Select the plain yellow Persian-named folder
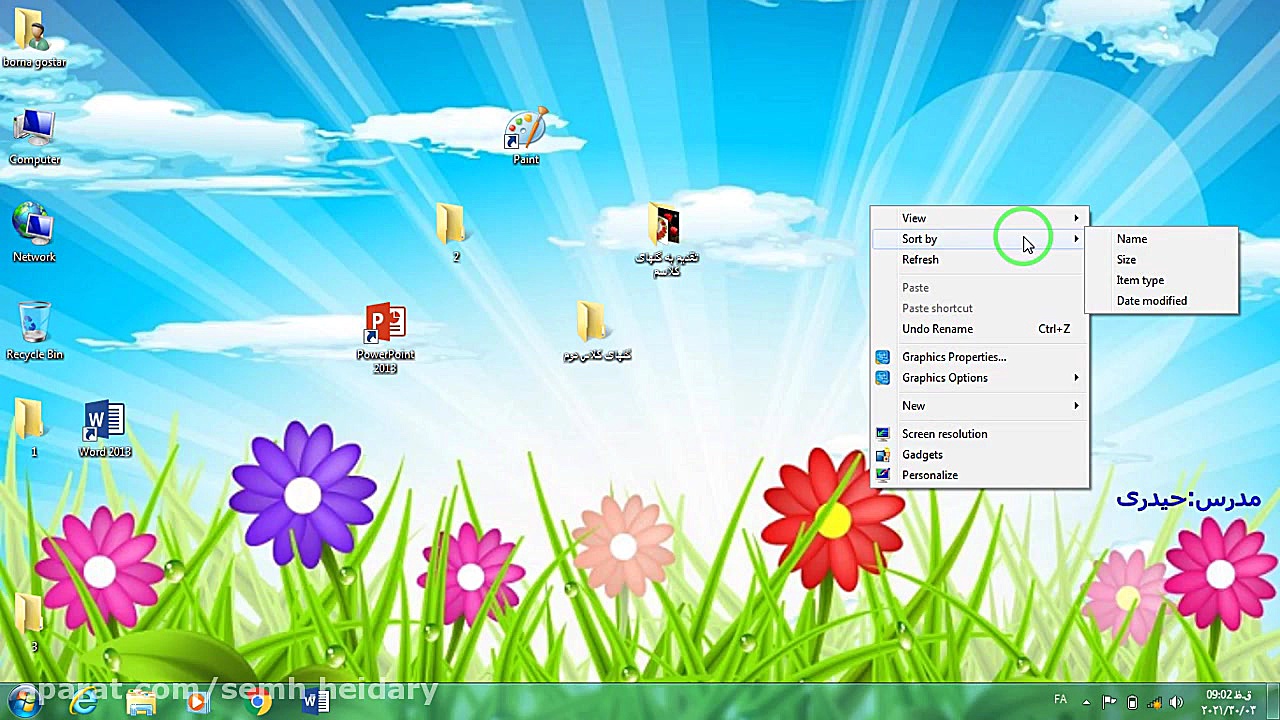The width and height of the screenshot is (1280, 720). 597,331
